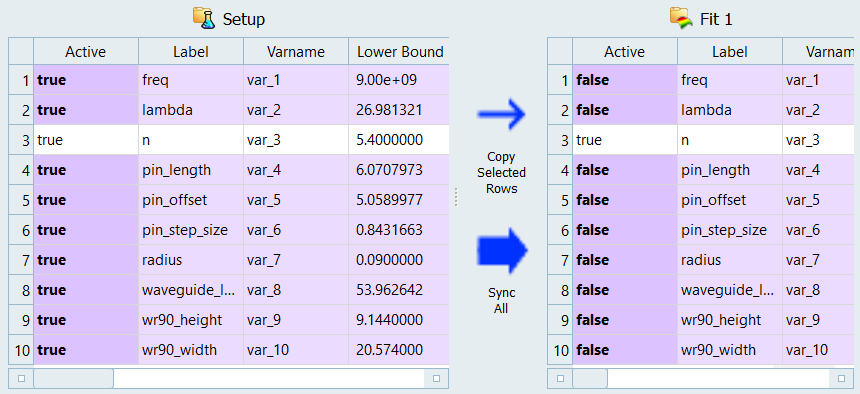Click Setup table left scroll arrow
The image size is (860, 394).
pos(21,378)
